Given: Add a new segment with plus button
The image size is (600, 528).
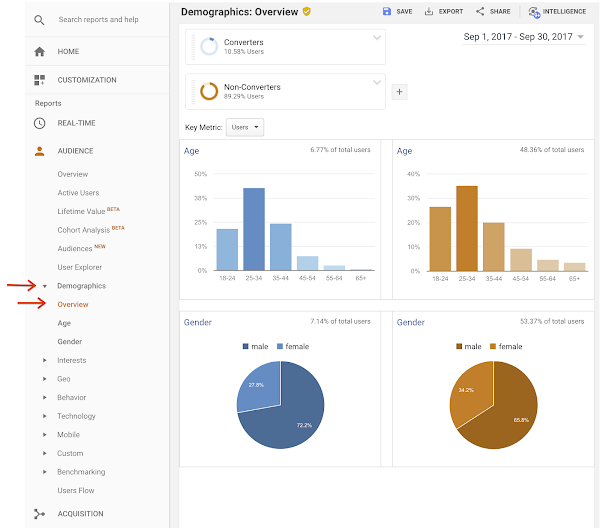Looking at the screenshot, I should pos(399,92).
